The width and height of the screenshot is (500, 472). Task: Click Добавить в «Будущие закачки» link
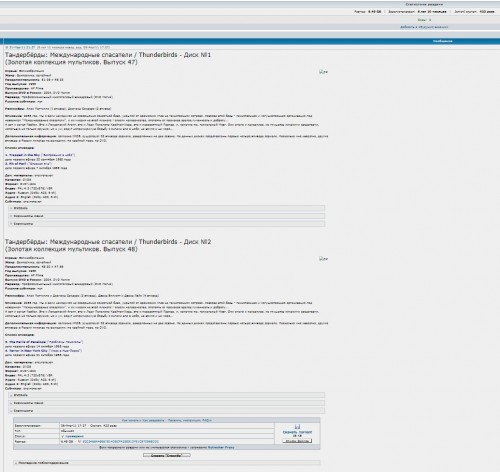click(x=424, y=27)
